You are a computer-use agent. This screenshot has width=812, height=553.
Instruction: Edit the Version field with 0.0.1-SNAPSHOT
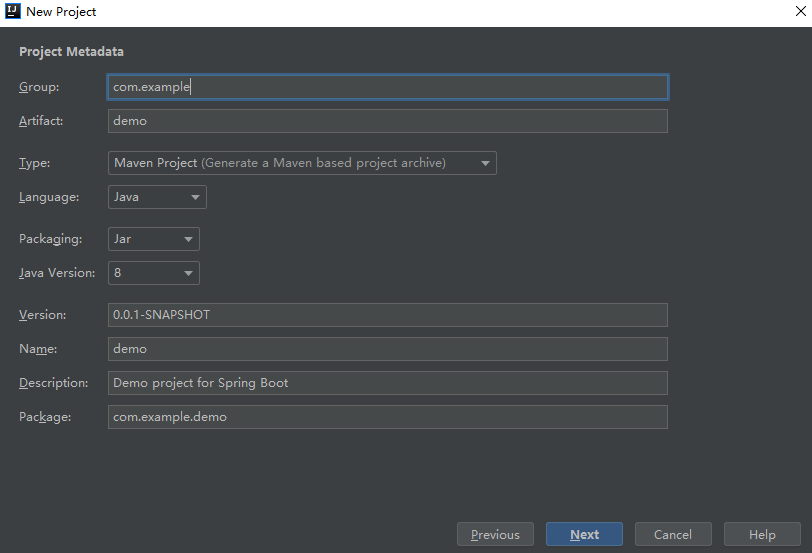(x=388, y=315)
